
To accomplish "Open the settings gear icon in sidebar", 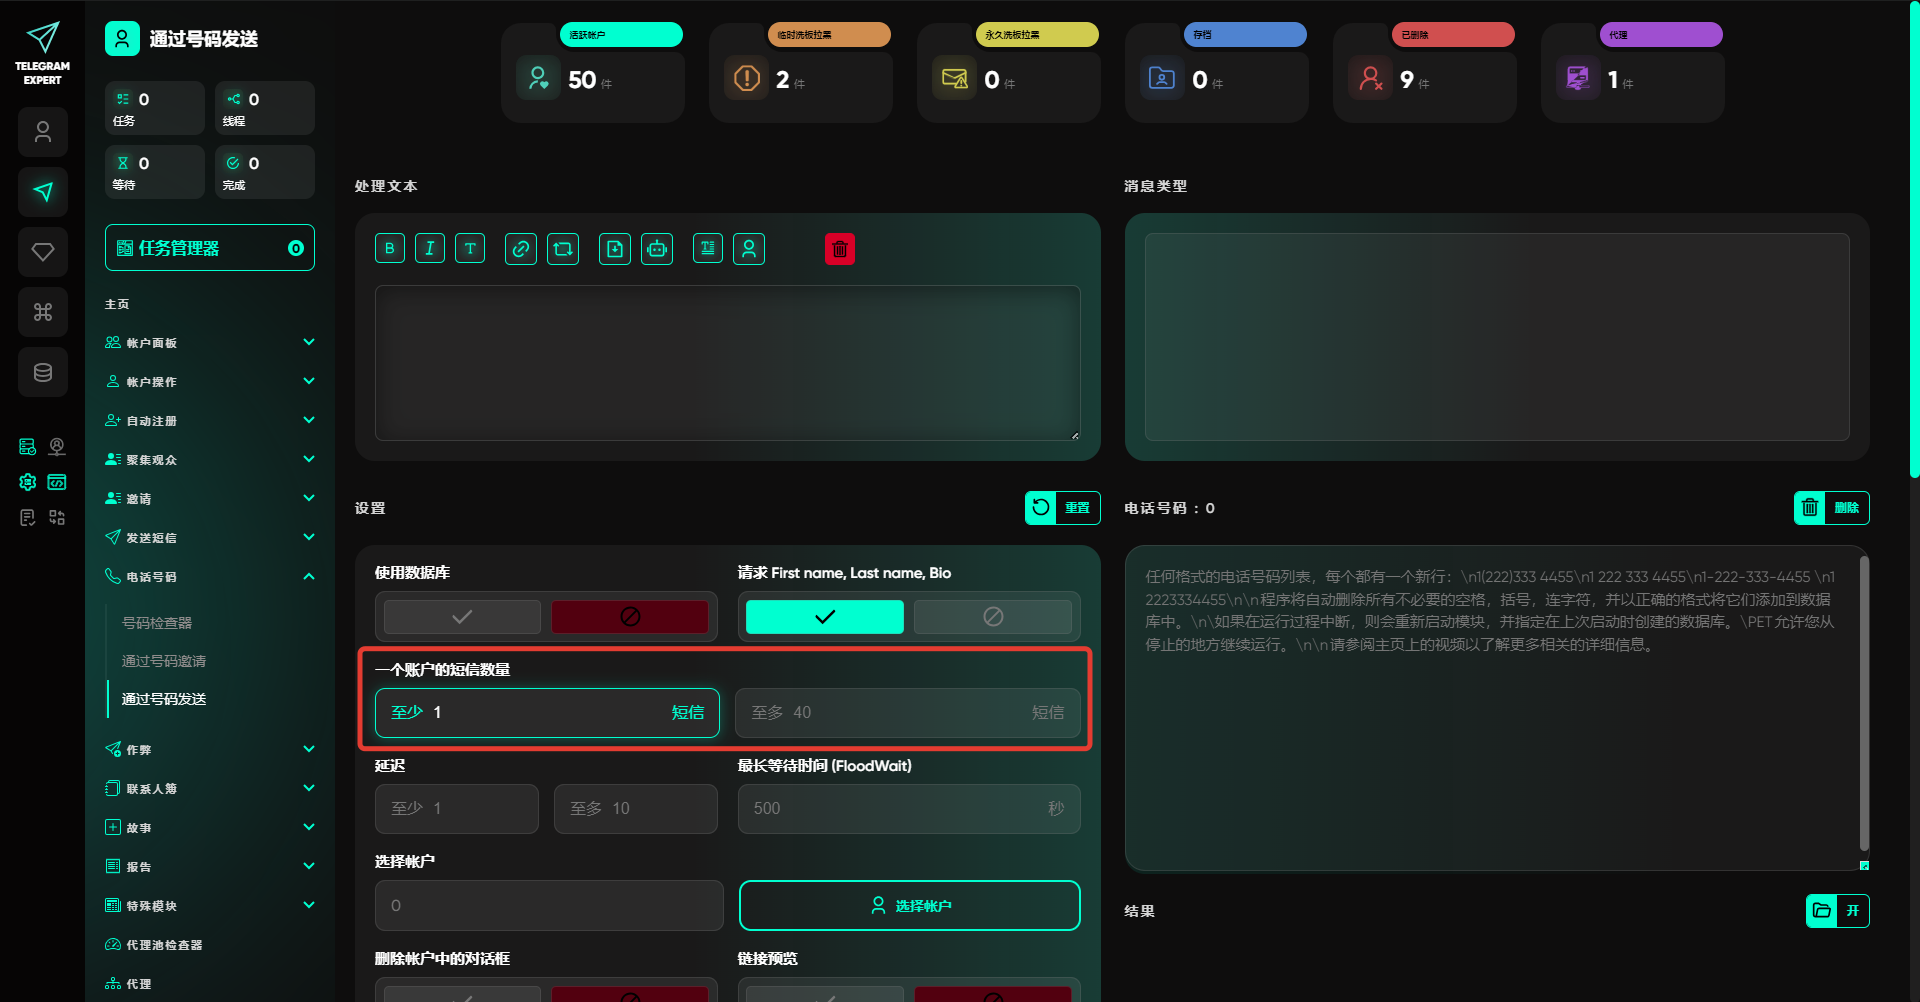I will point(28,482).
